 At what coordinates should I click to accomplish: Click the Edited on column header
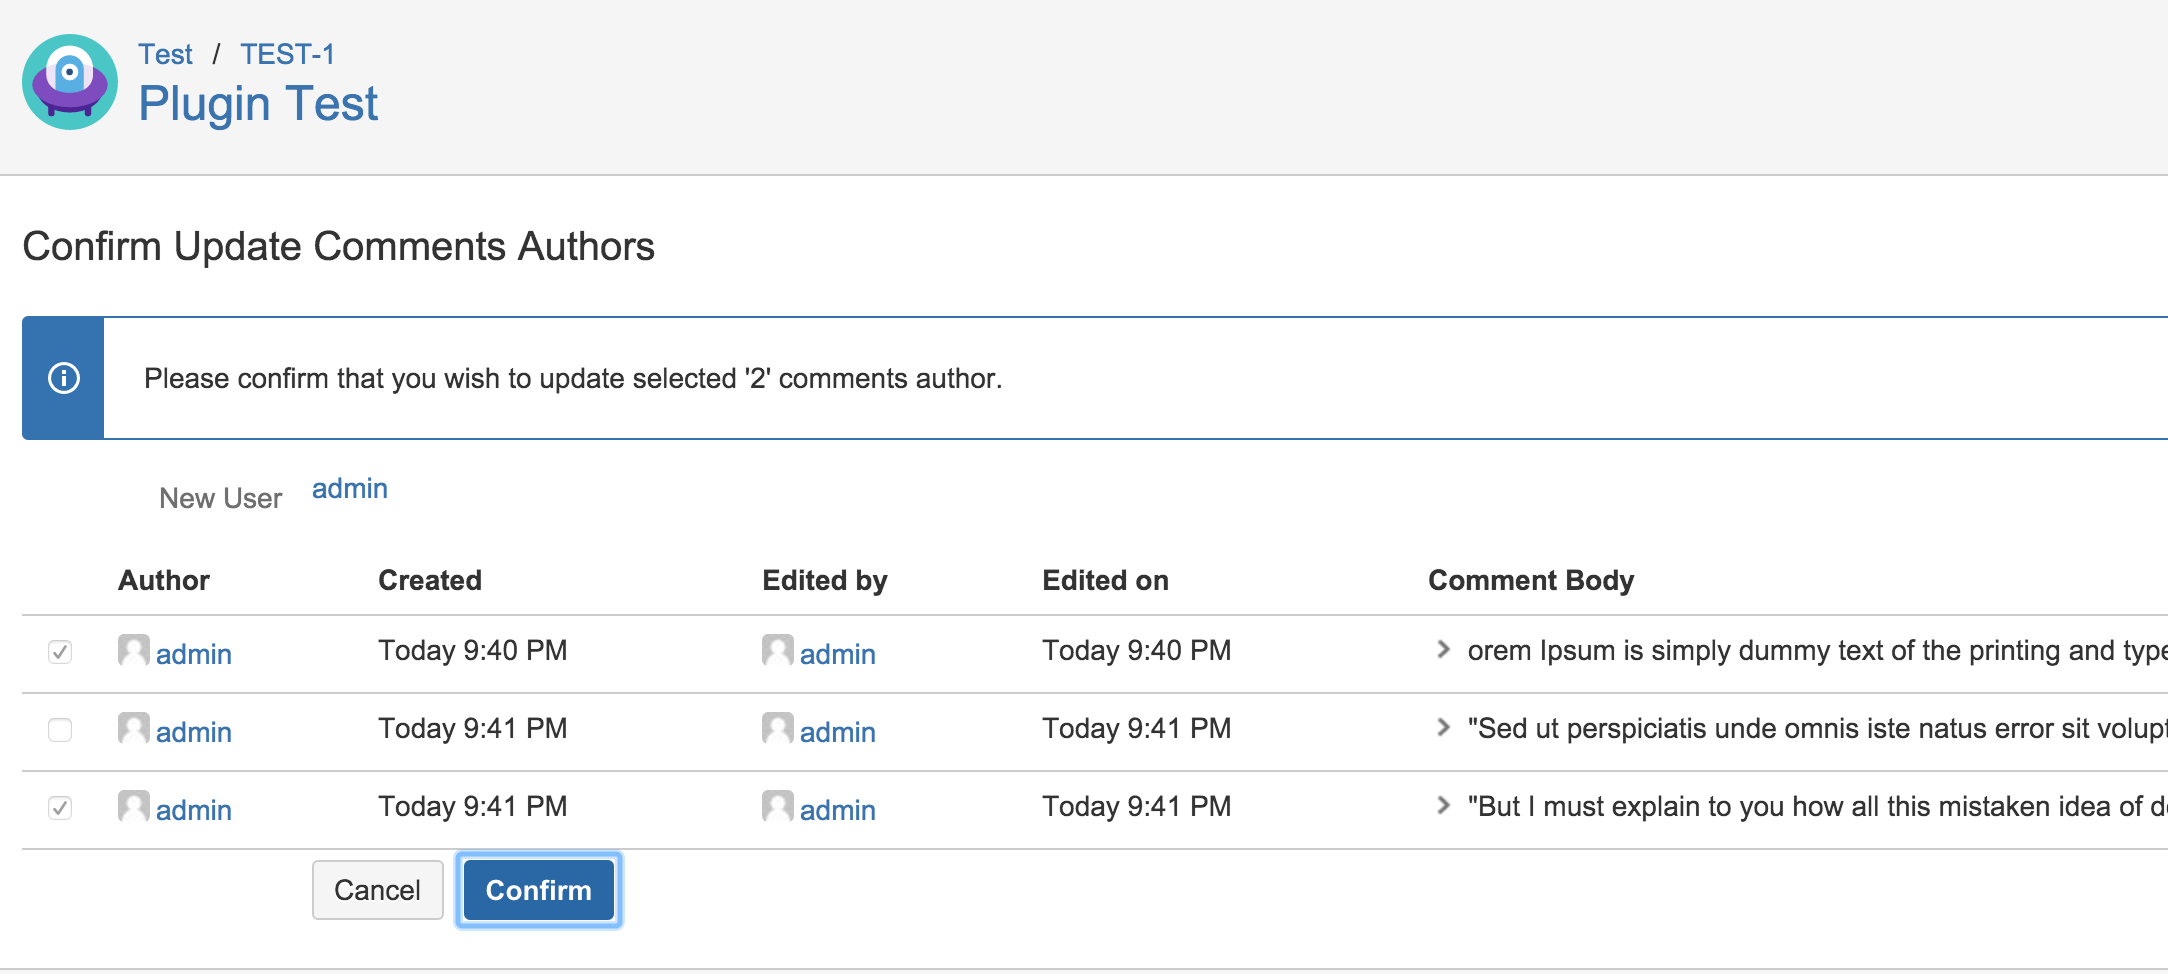pyautogui.click(x=1105, y=580)
